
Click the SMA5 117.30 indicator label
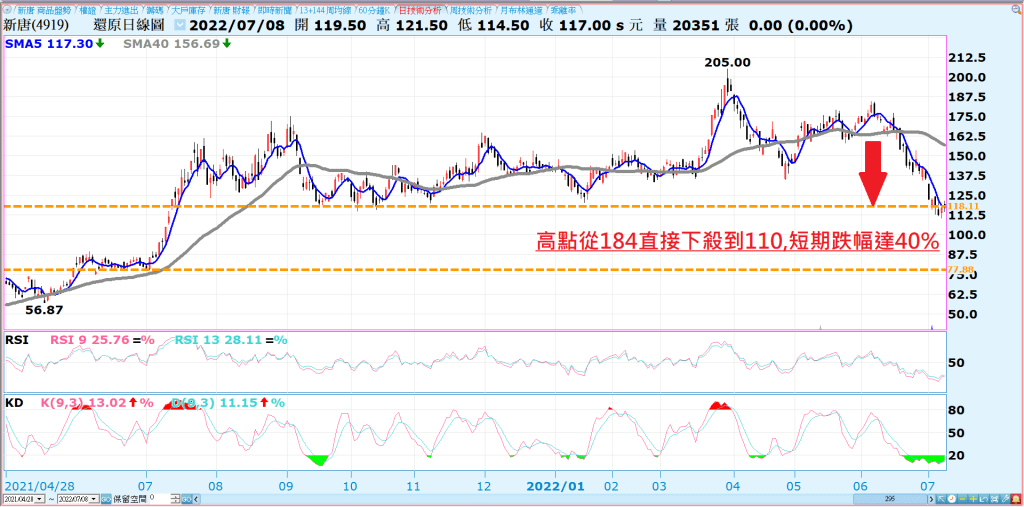(x=54, y=44)
